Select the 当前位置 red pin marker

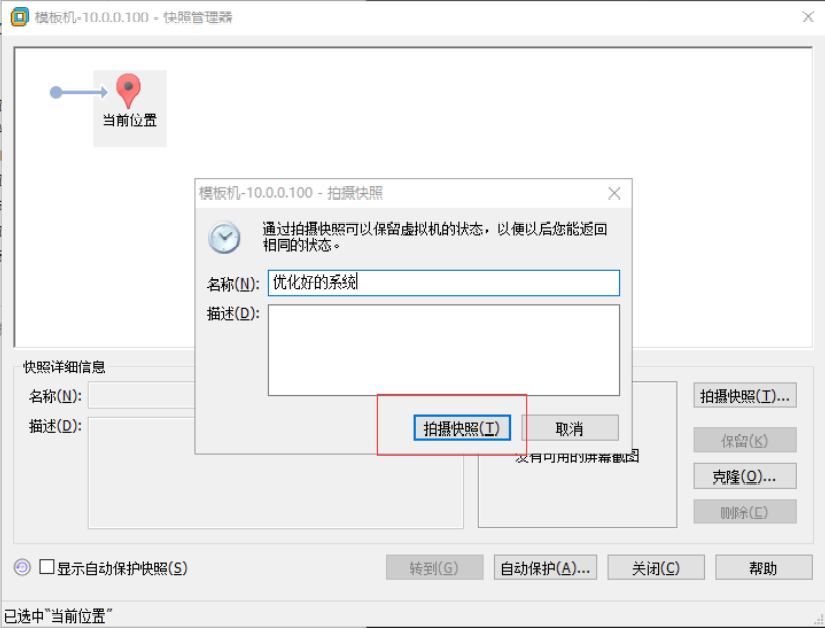128,91
